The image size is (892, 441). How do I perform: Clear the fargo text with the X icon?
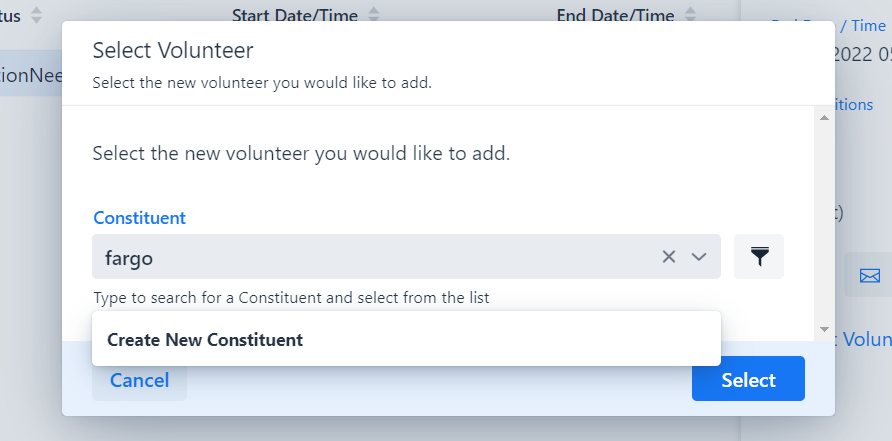(668, 257)
